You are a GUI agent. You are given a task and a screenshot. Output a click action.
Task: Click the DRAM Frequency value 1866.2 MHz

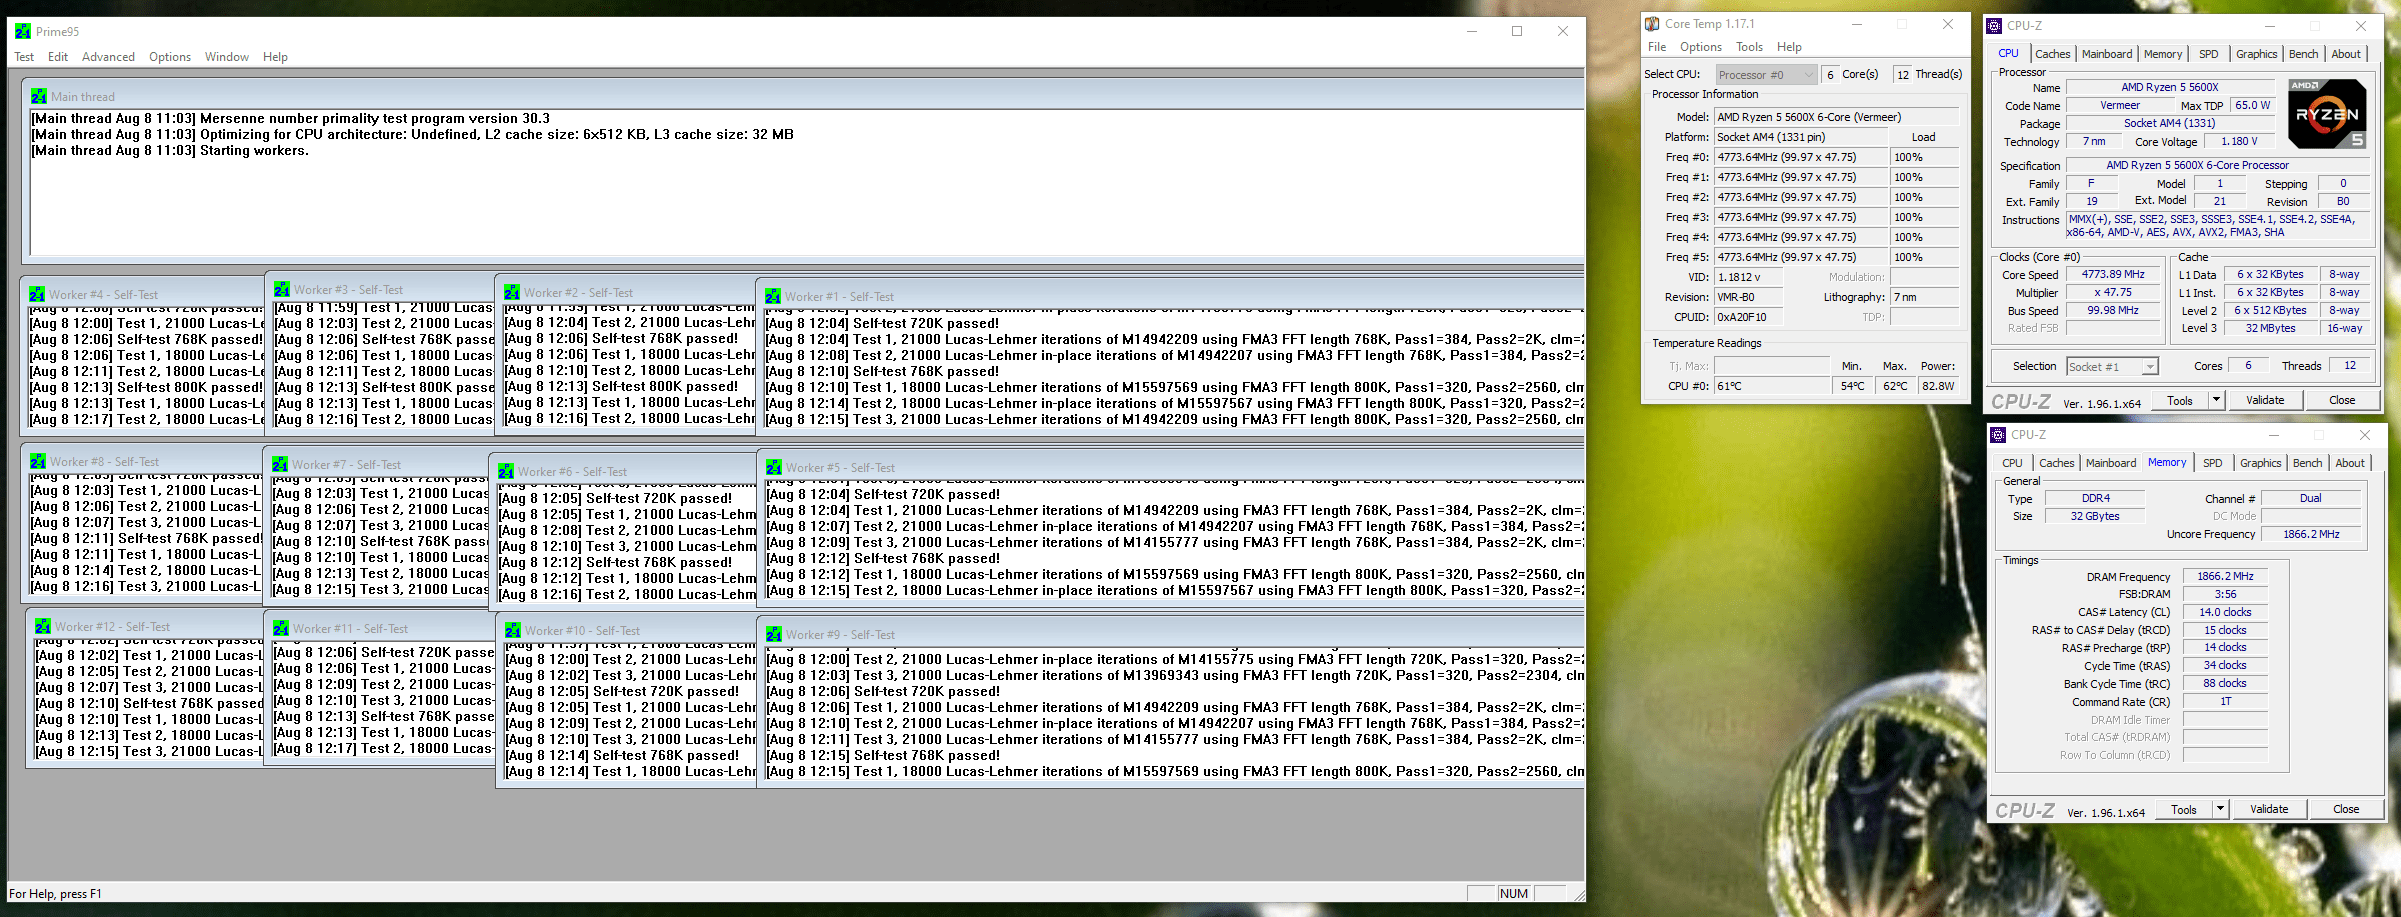tap(2225, 576)
